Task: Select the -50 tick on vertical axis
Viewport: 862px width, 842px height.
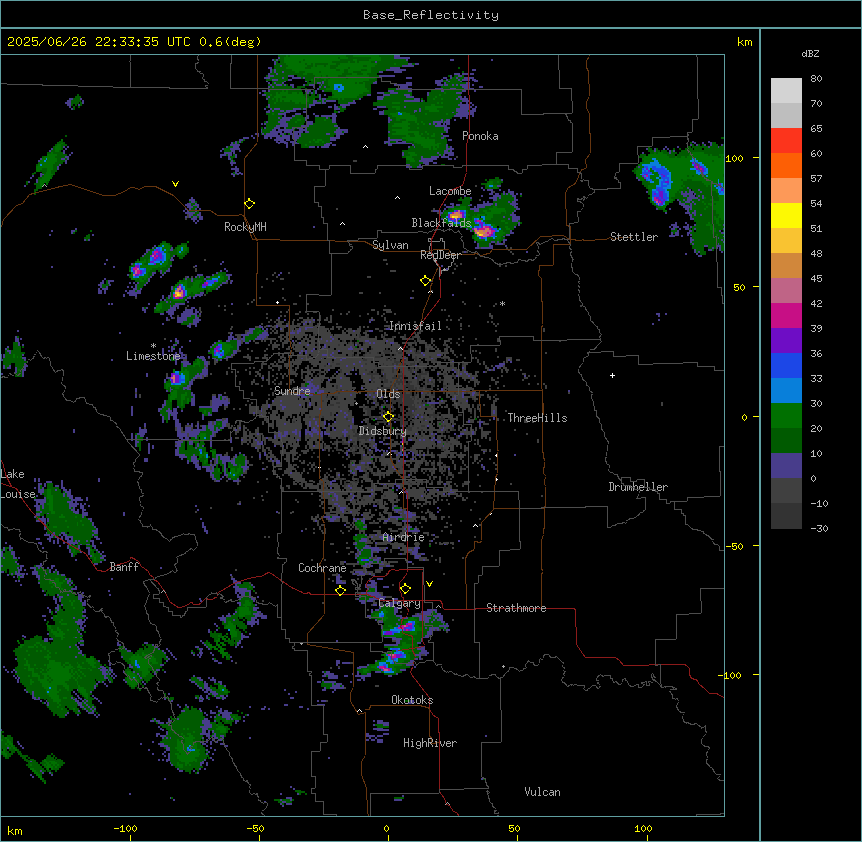Action: 734,546
